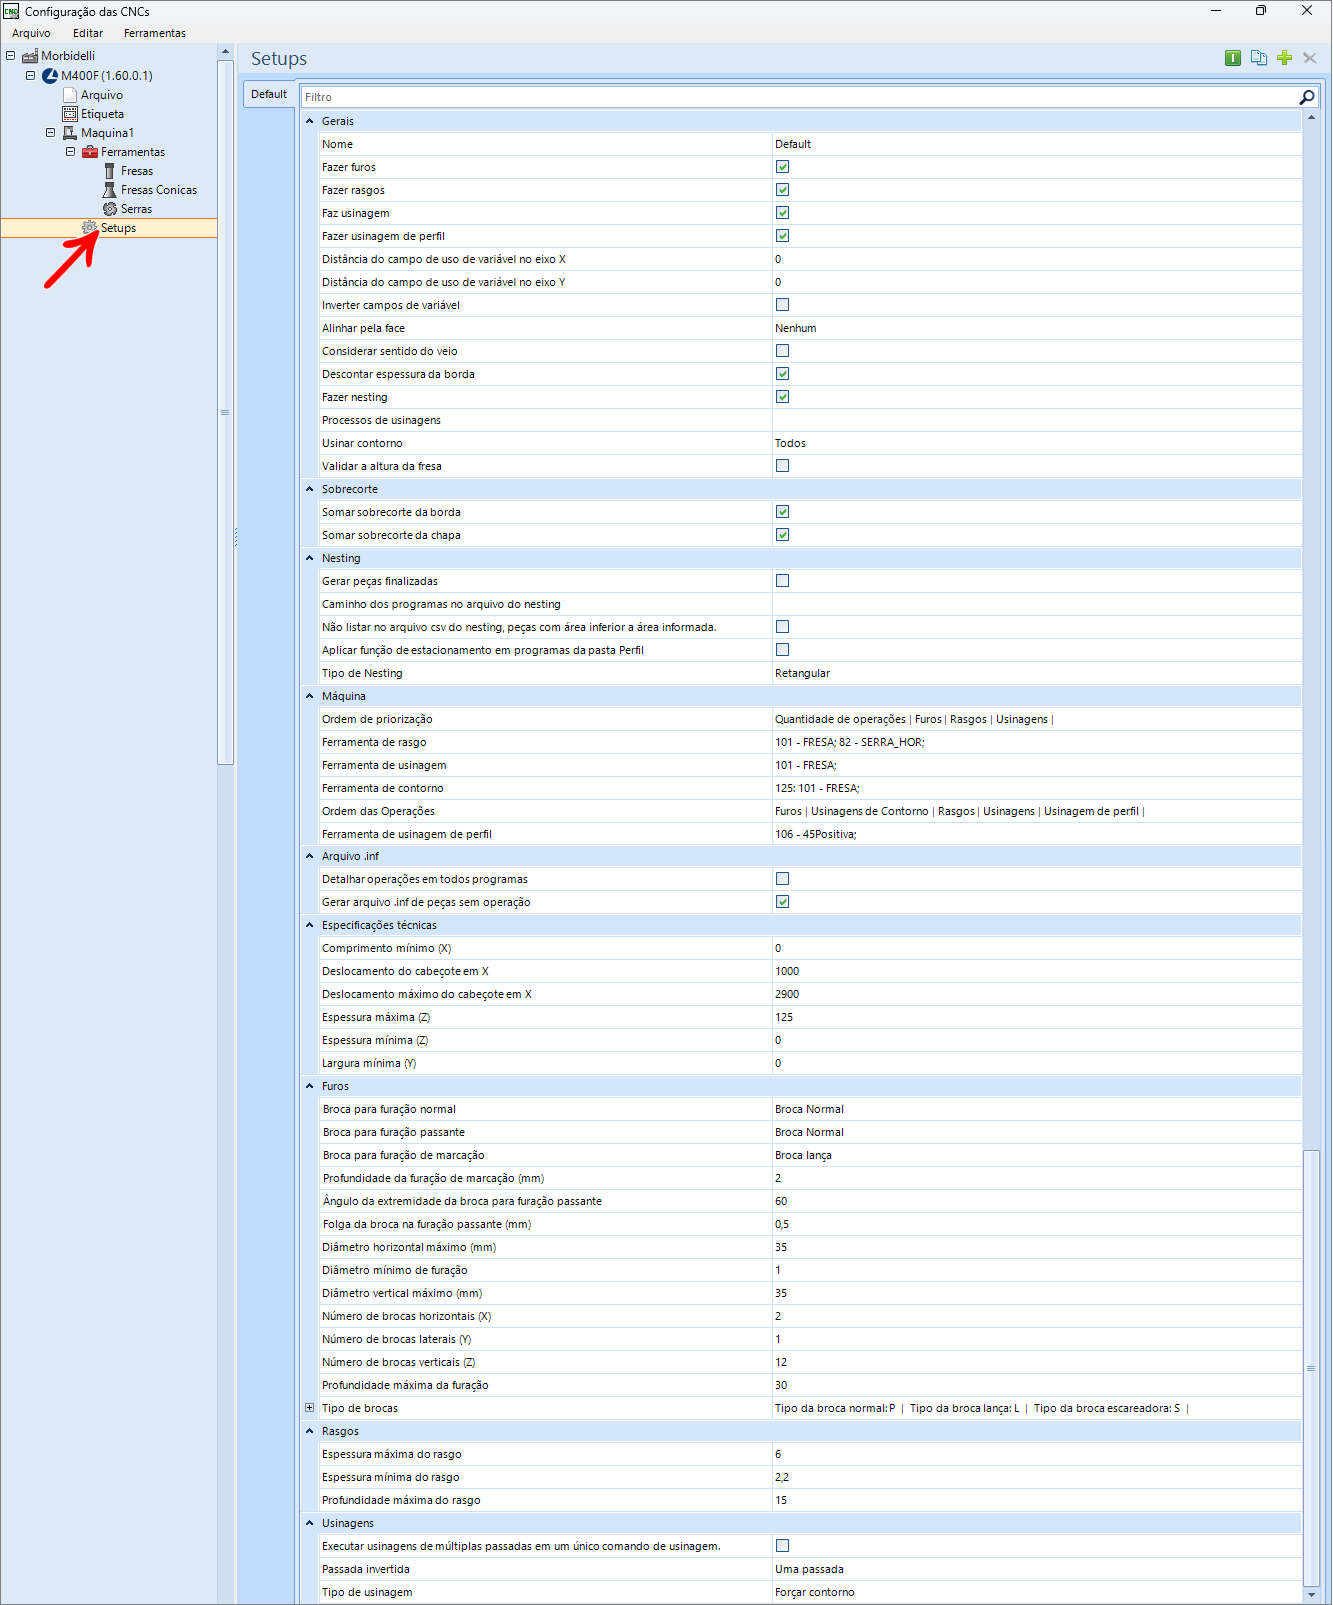1333x1605 pixels.
Task: Collapse the Nesting section header
Action: 310,558
